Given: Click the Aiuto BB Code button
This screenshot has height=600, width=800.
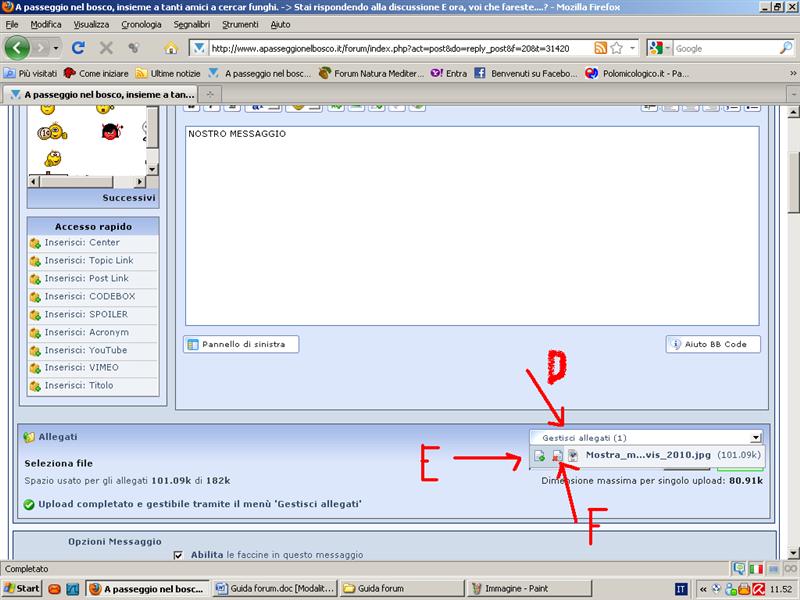Looking at the screenshot, I should coord(713,344).
